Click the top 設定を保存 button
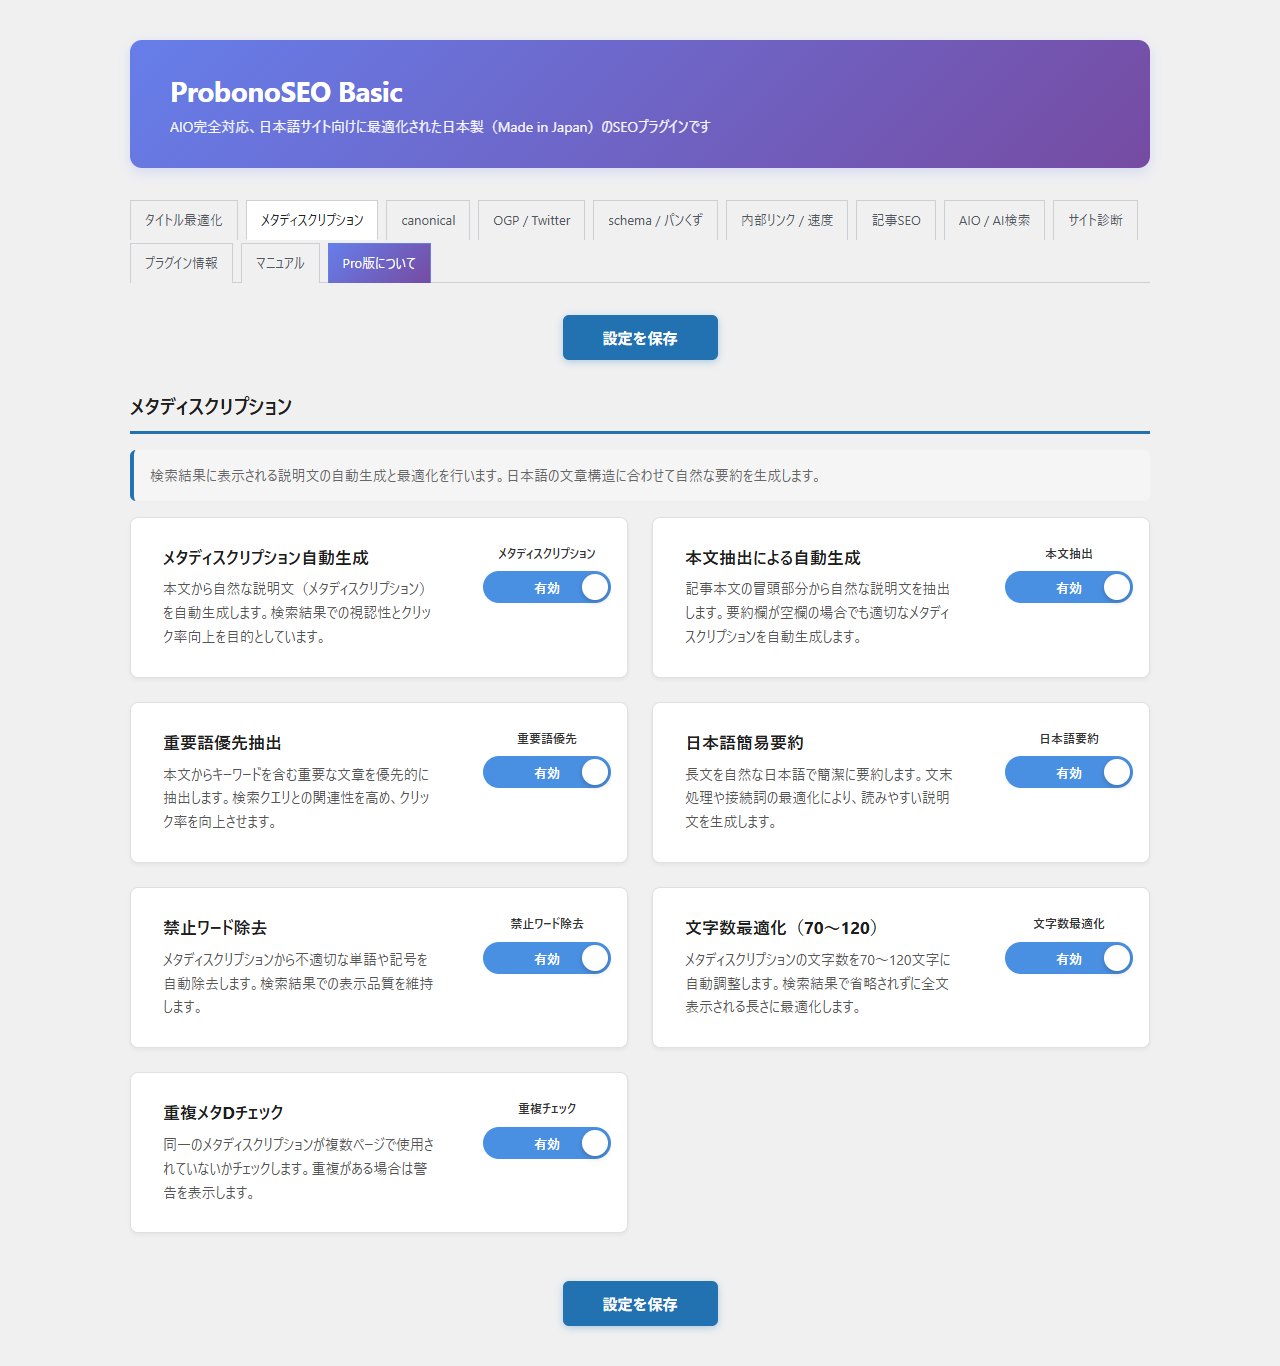Image resolution: width=1280 pixels, height=1366 pixels. (x=640, y=338)
